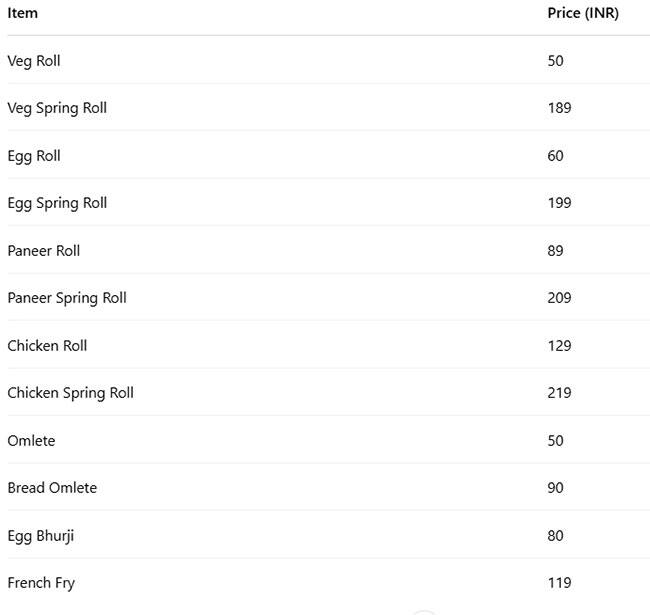
Task: Click the Item column header
Action: click(x=22, y=13)
